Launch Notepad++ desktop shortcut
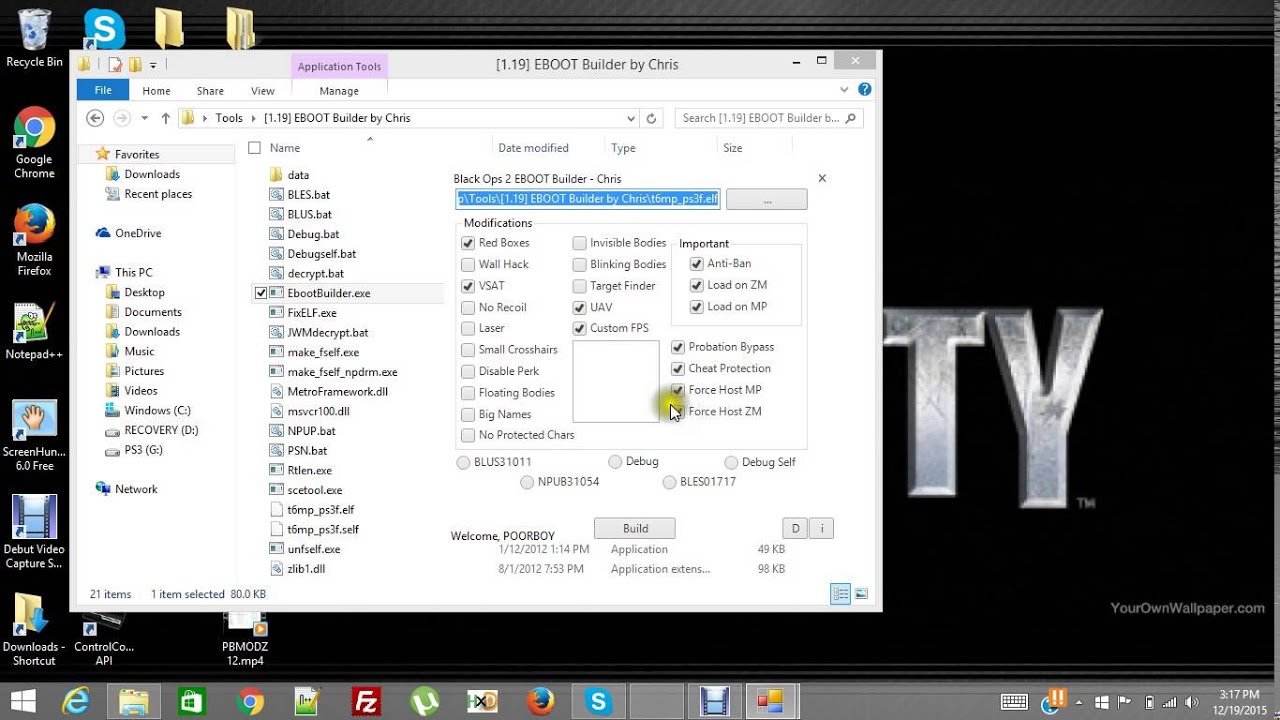This screenshot has height=720, width=1280. coord(34,333)
